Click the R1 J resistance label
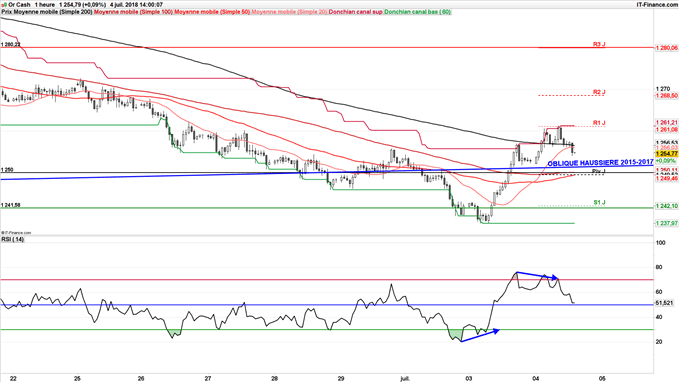This screenshot has height=382, width=679. coord(599,123)
